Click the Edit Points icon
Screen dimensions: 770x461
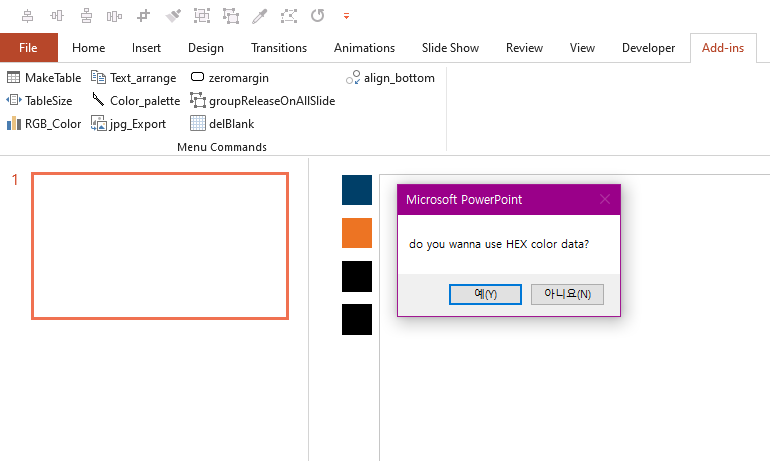pos(289,16)
